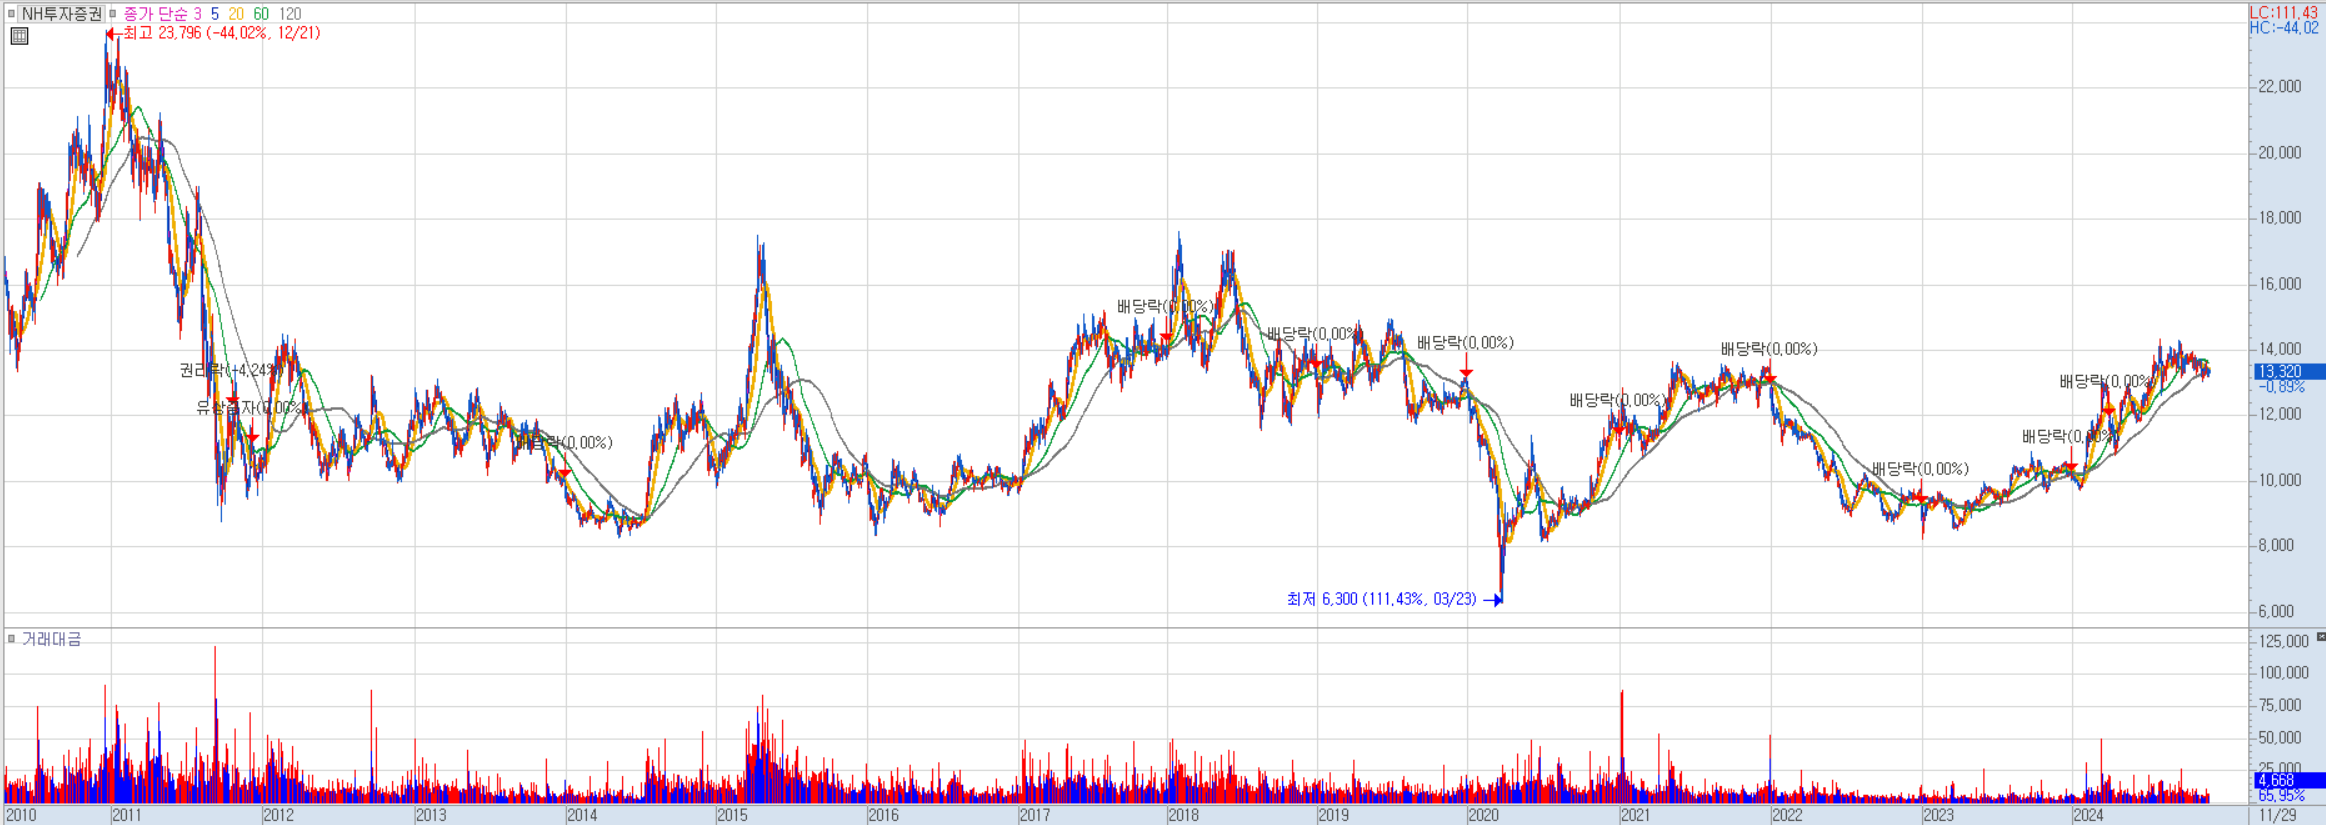This screenshot has height=825, width=2326.
Task: Click the 배당락 label at 2022 start
Action: coord(1769,349)
